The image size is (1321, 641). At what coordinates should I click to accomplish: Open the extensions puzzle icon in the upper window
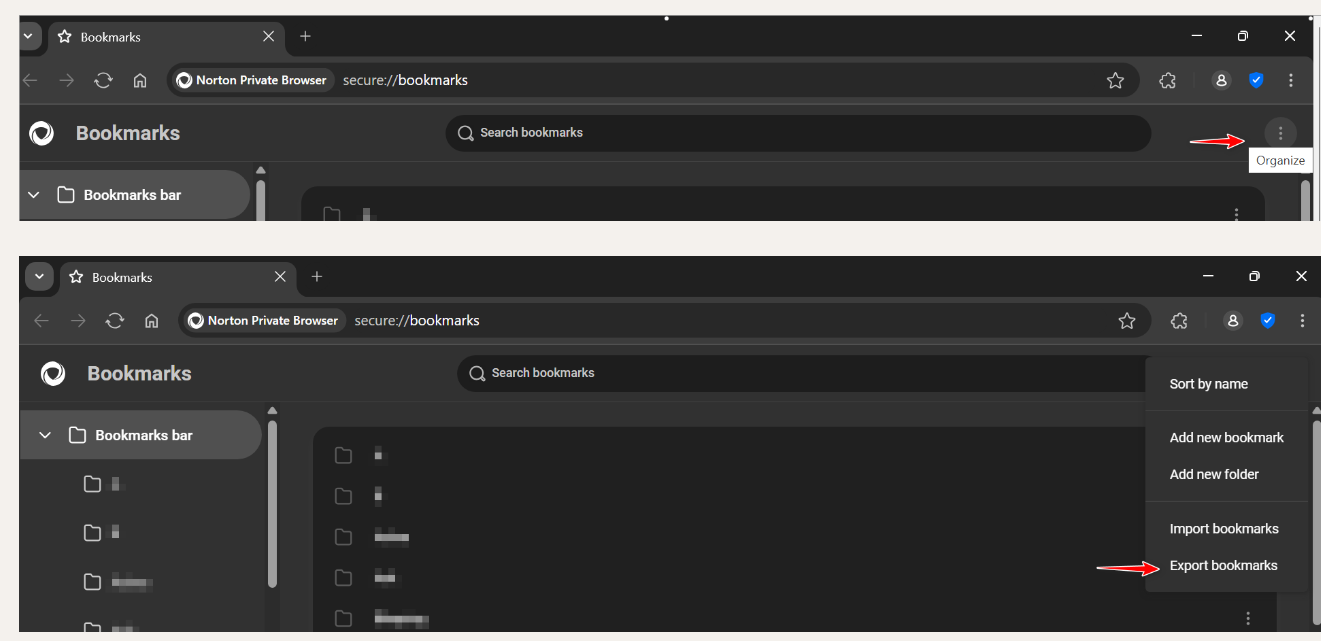(x=1167, y=80)
